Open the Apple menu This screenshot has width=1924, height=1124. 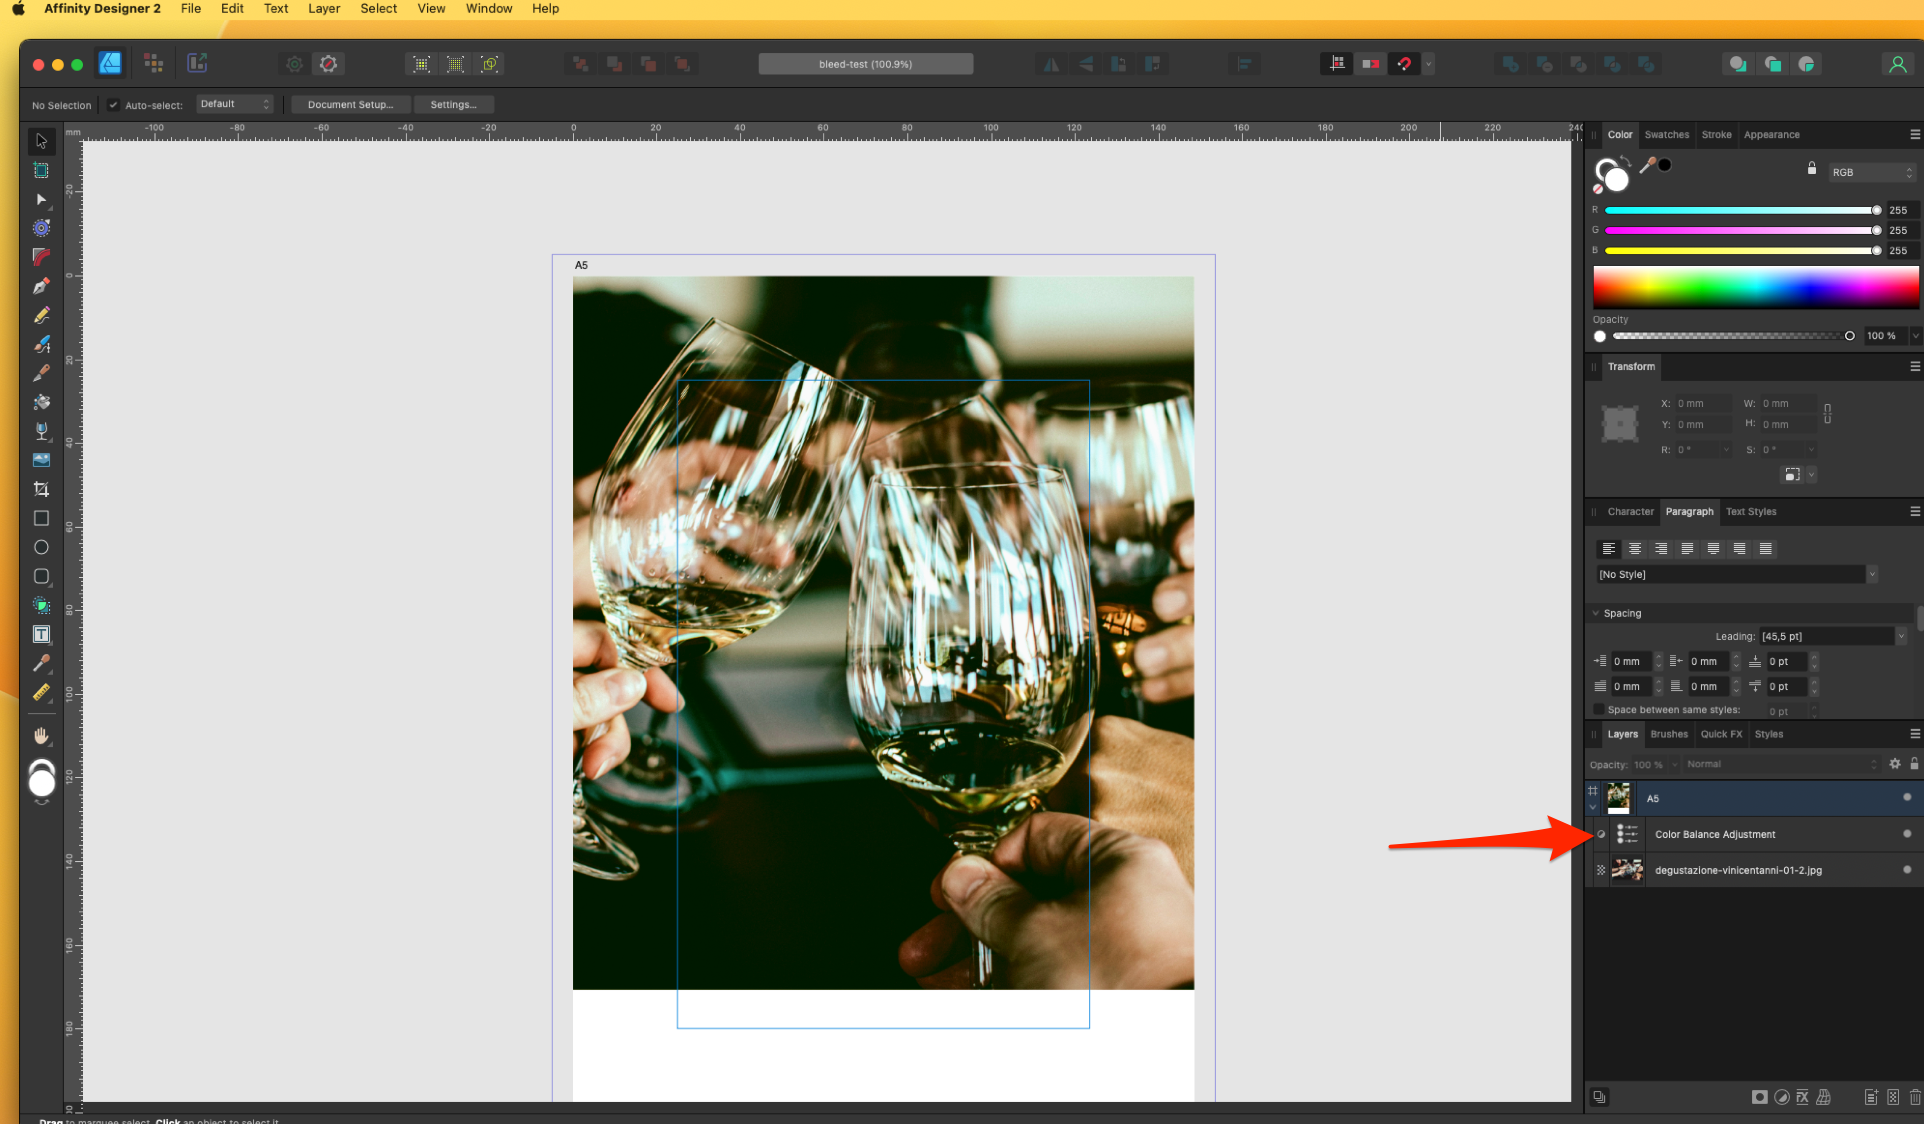18,8
